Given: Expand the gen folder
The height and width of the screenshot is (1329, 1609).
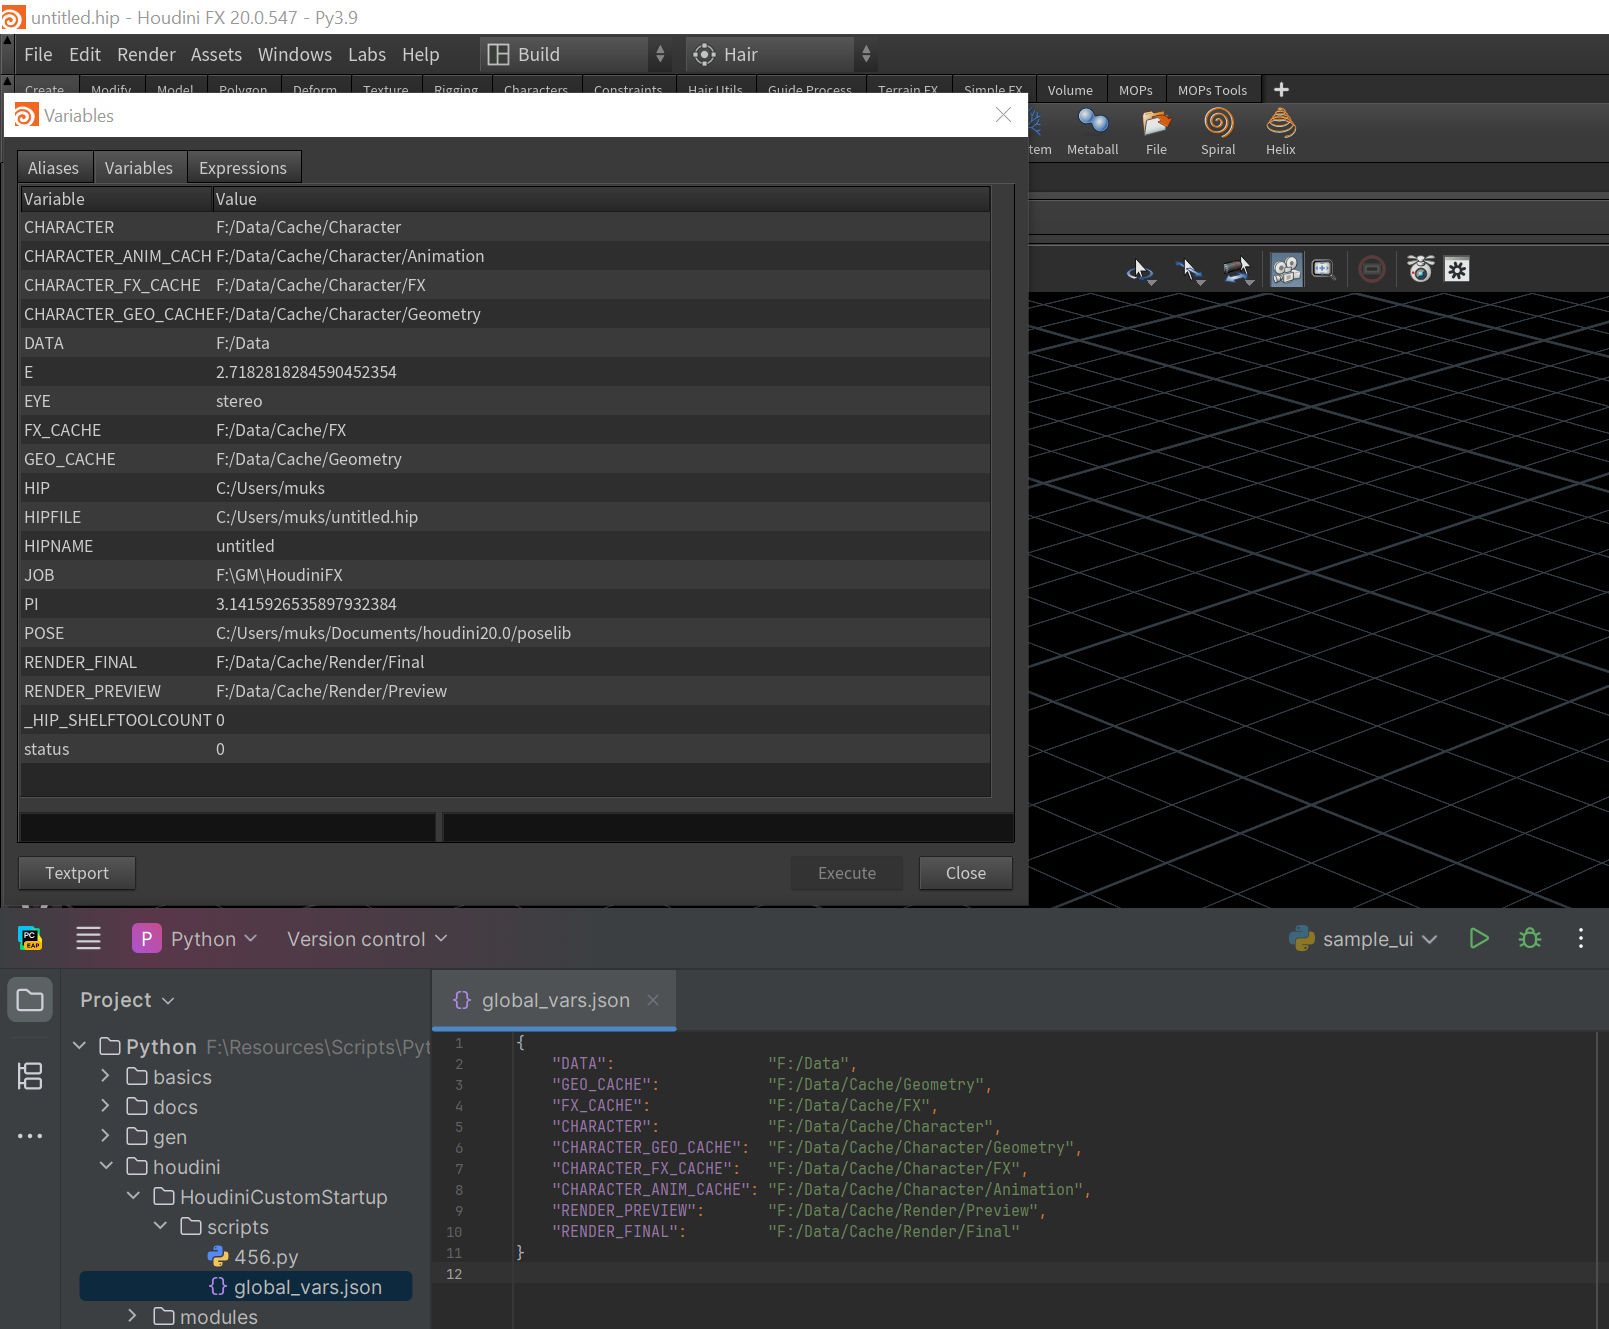Looking at the screenshot, I should point(105,1136).
